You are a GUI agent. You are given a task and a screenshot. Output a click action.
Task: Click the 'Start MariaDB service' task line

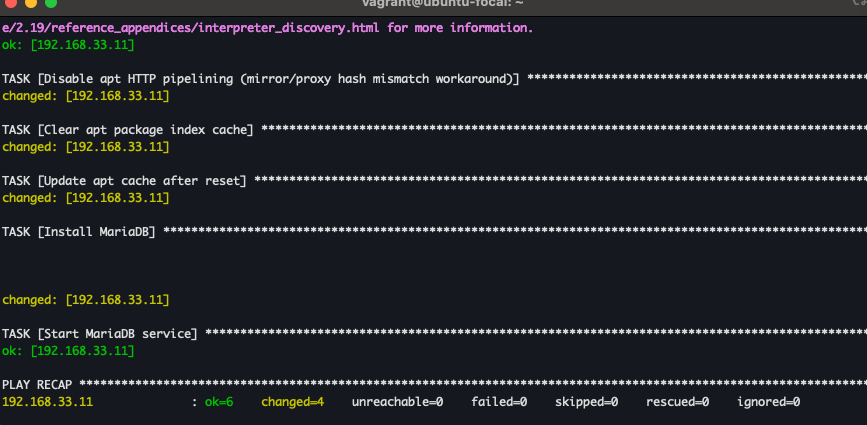pyautogui.click(x=434, y=334)
